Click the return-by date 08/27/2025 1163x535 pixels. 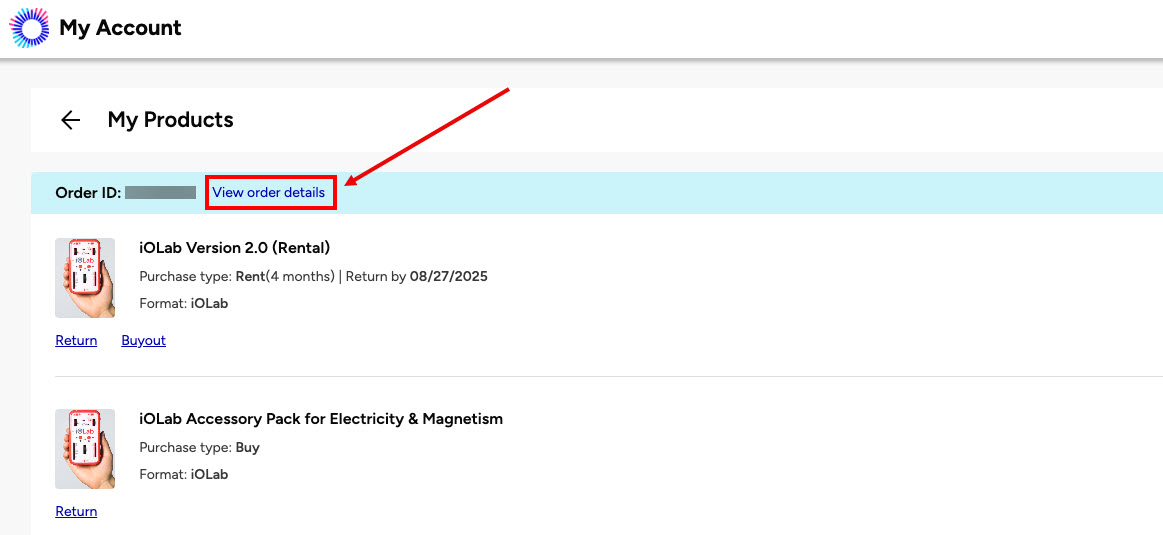[449, 276]
